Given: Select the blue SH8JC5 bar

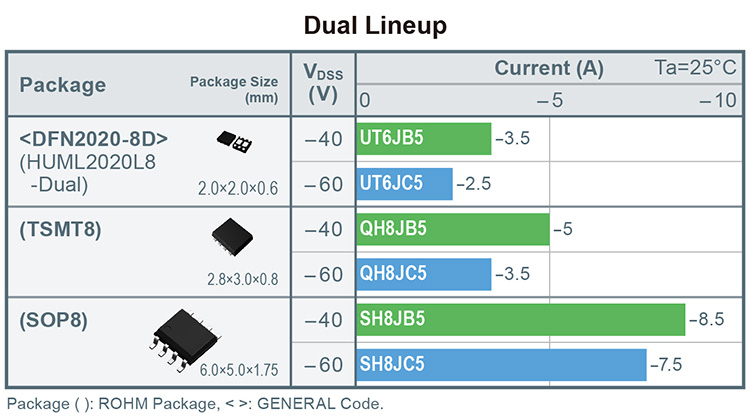Looking at the screenshot, I should pyautogui.click(x=501, y=364).
